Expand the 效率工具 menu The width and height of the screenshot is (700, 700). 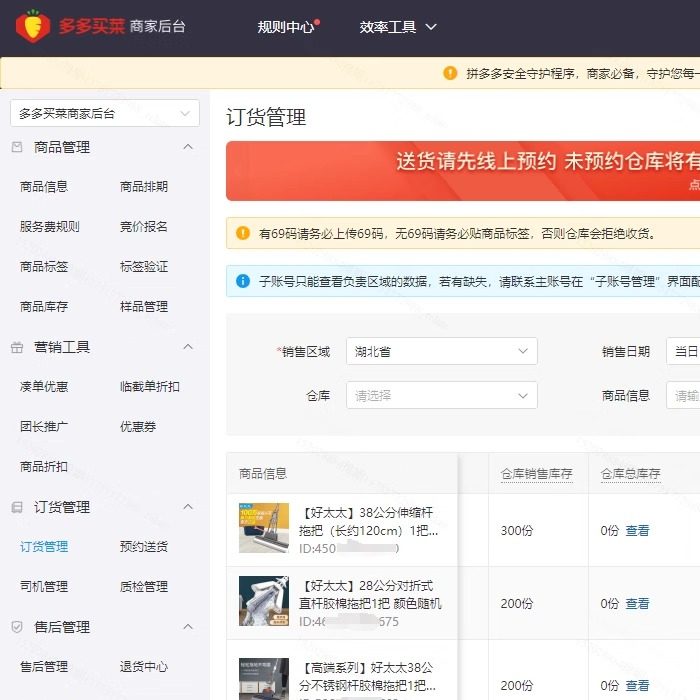(398, 27)
